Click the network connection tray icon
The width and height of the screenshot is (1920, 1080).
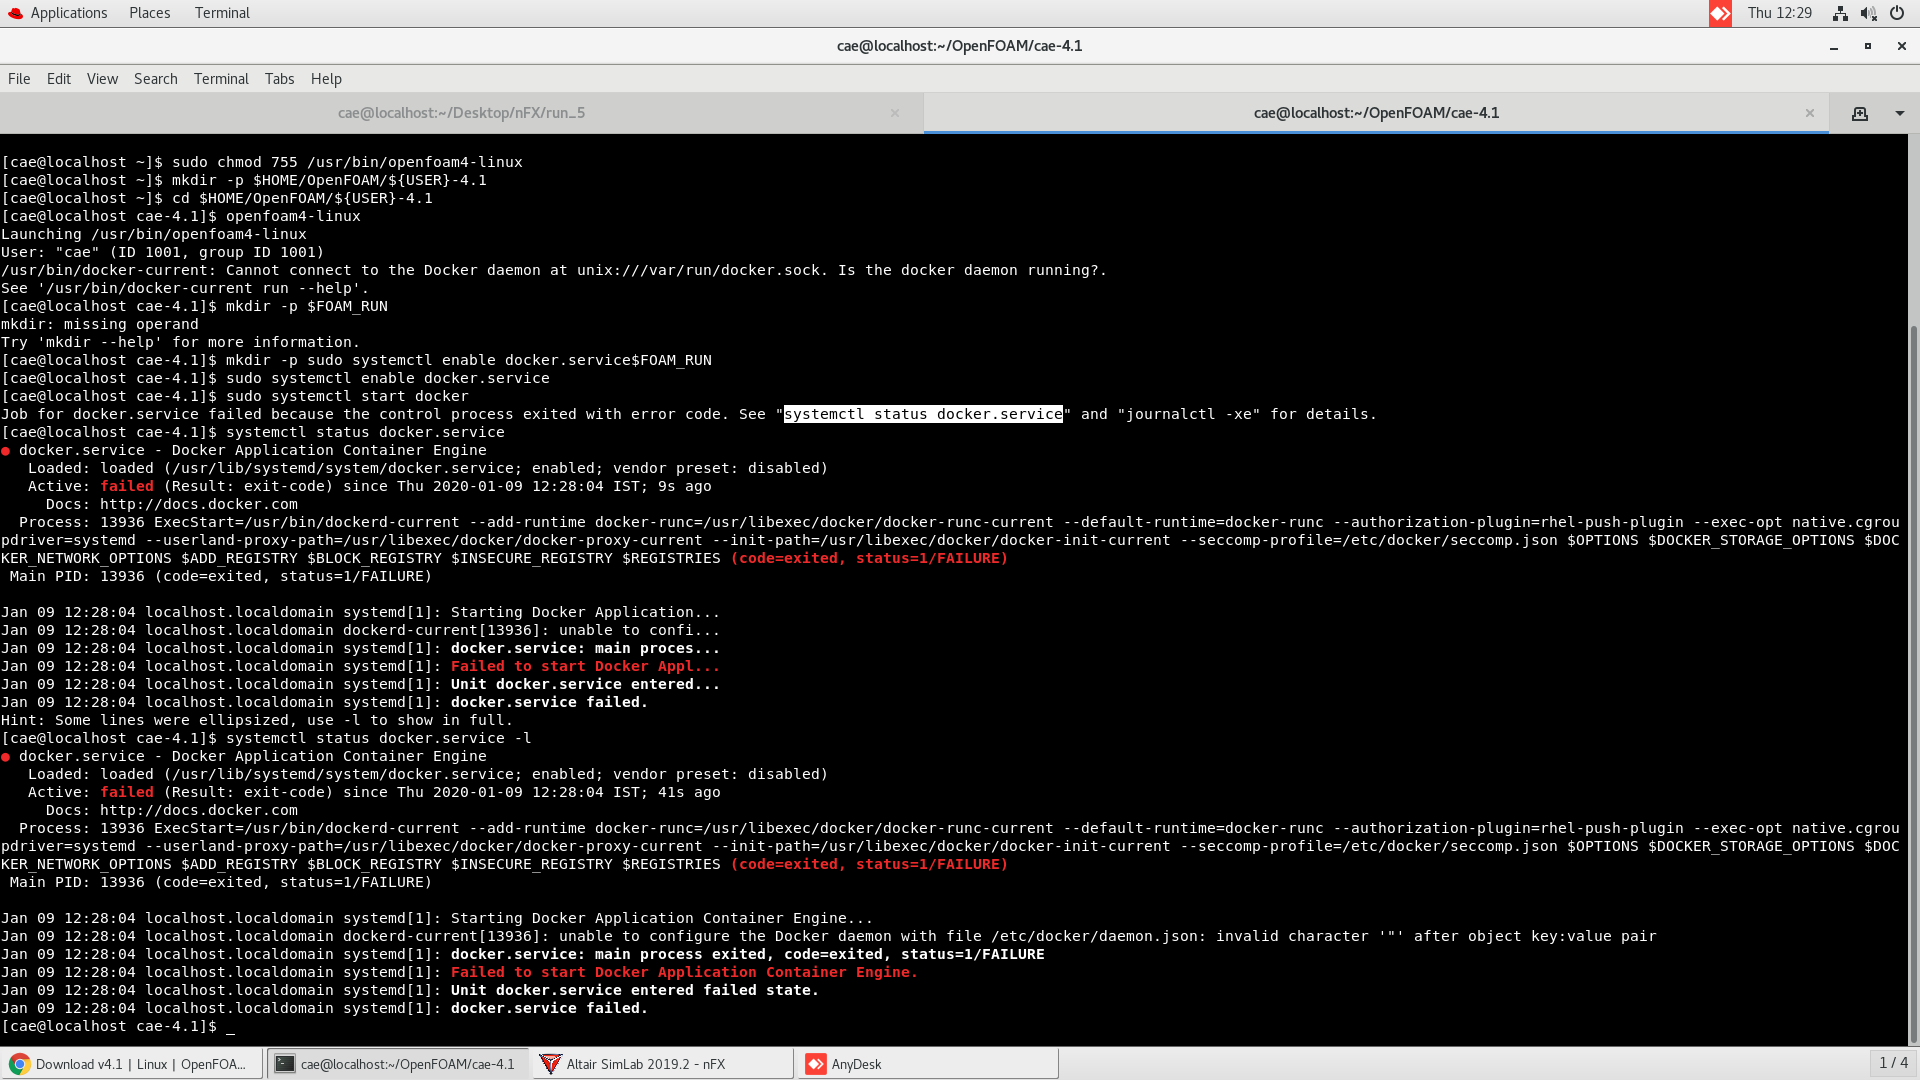pyautogui.click(x=1840, y=13)
